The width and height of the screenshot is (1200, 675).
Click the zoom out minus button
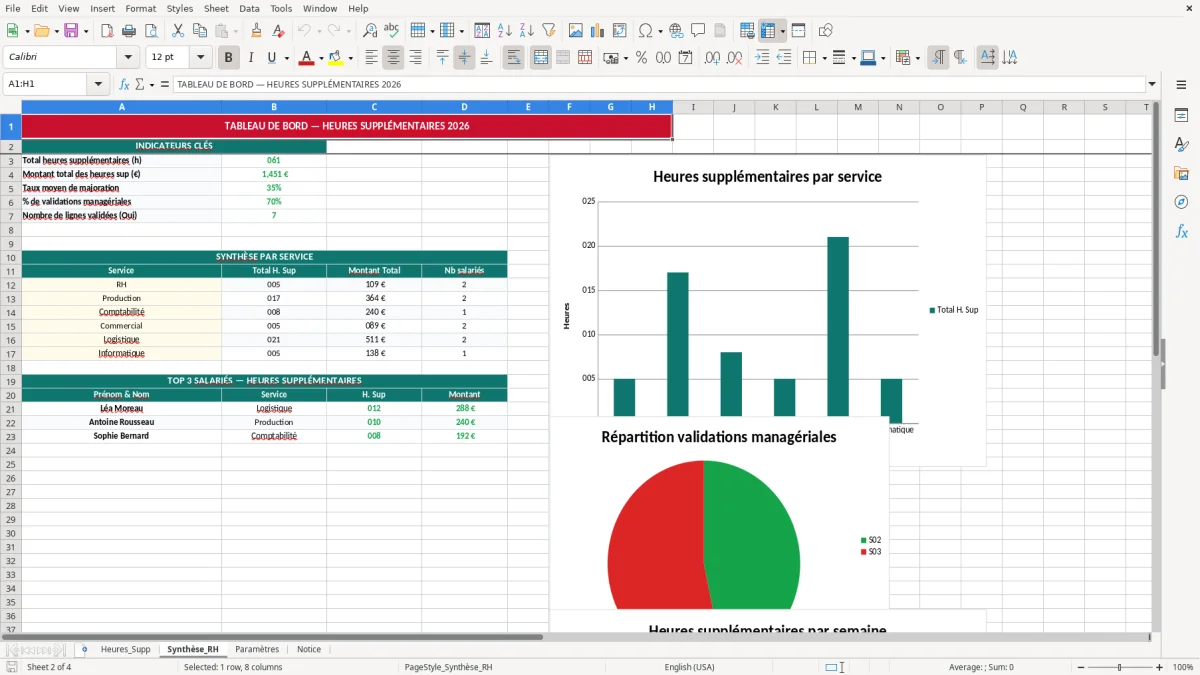tap(1079, 667)
